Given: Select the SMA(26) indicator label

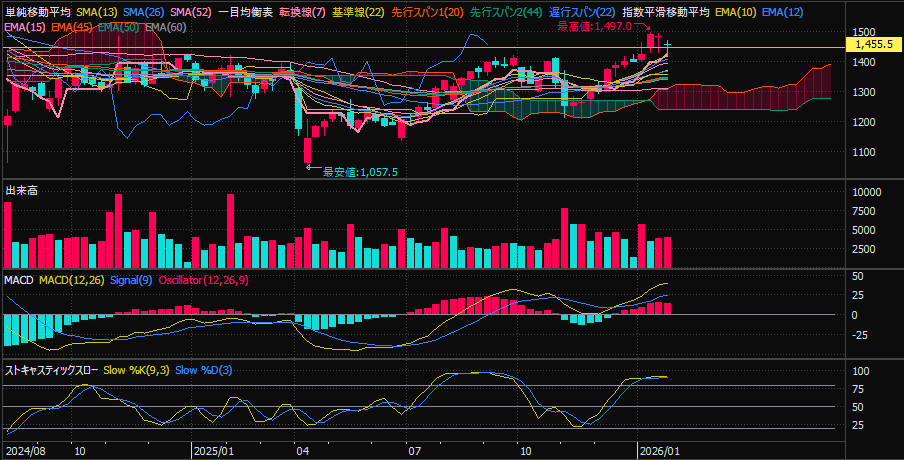Looking at the screenshot, I should tap(144, 11).
